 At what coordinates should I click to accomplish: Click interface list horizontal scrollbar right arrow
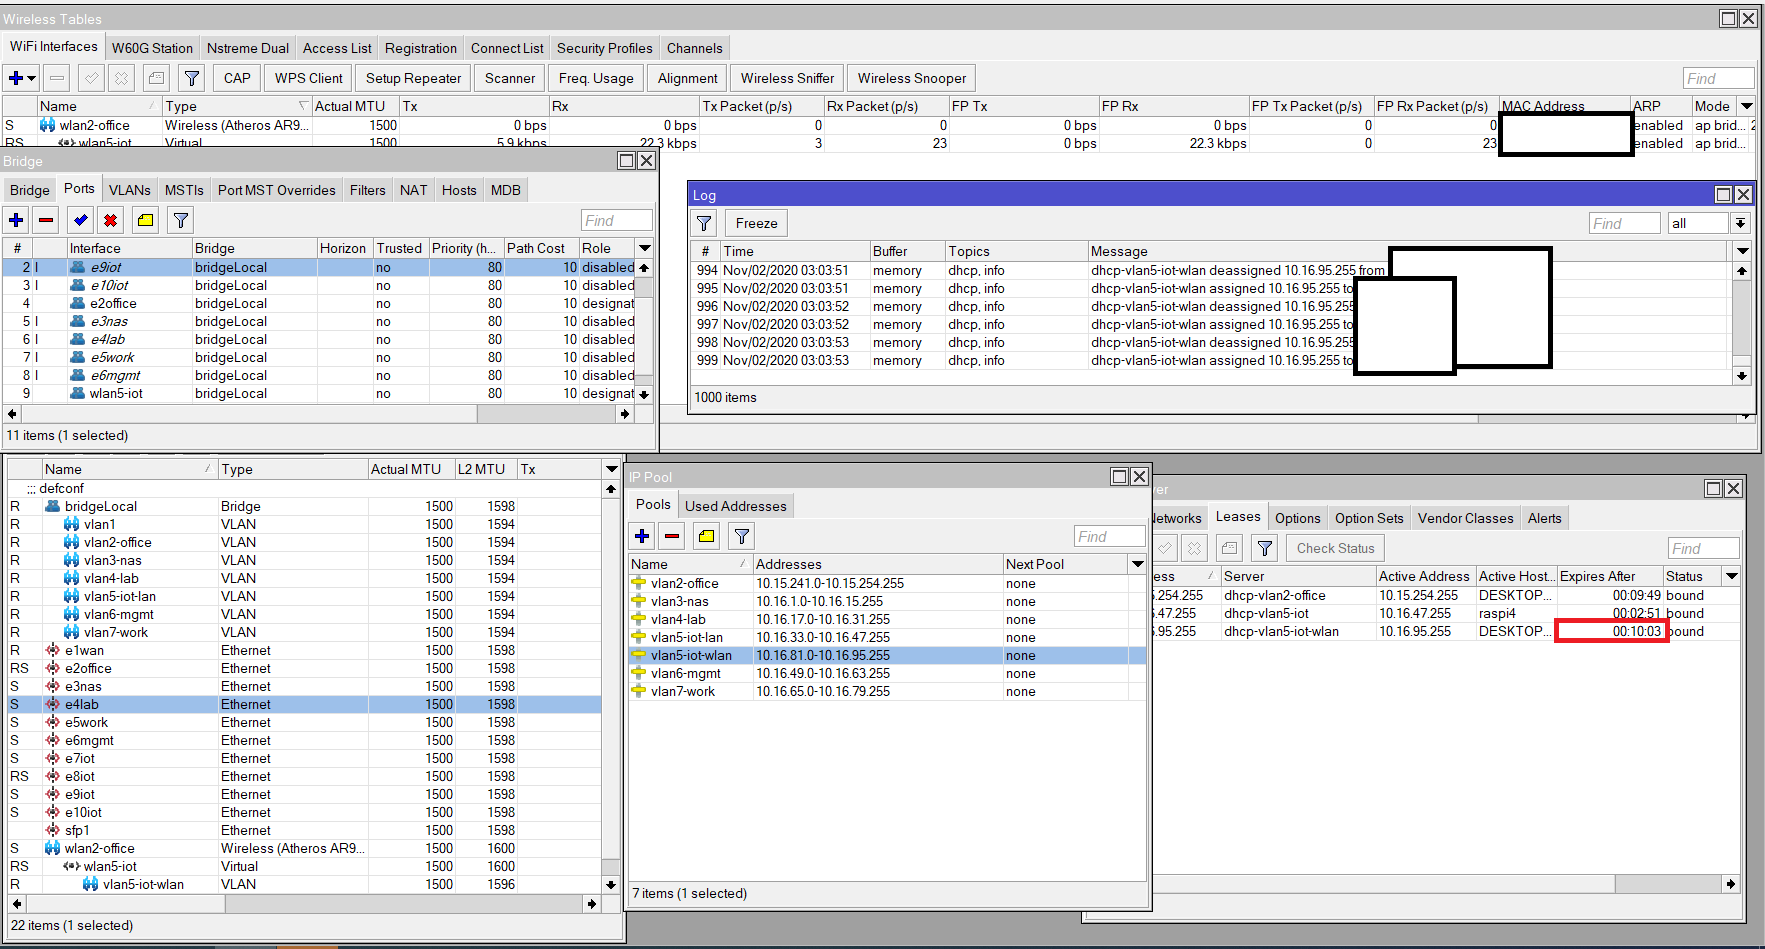pos(592,903)
